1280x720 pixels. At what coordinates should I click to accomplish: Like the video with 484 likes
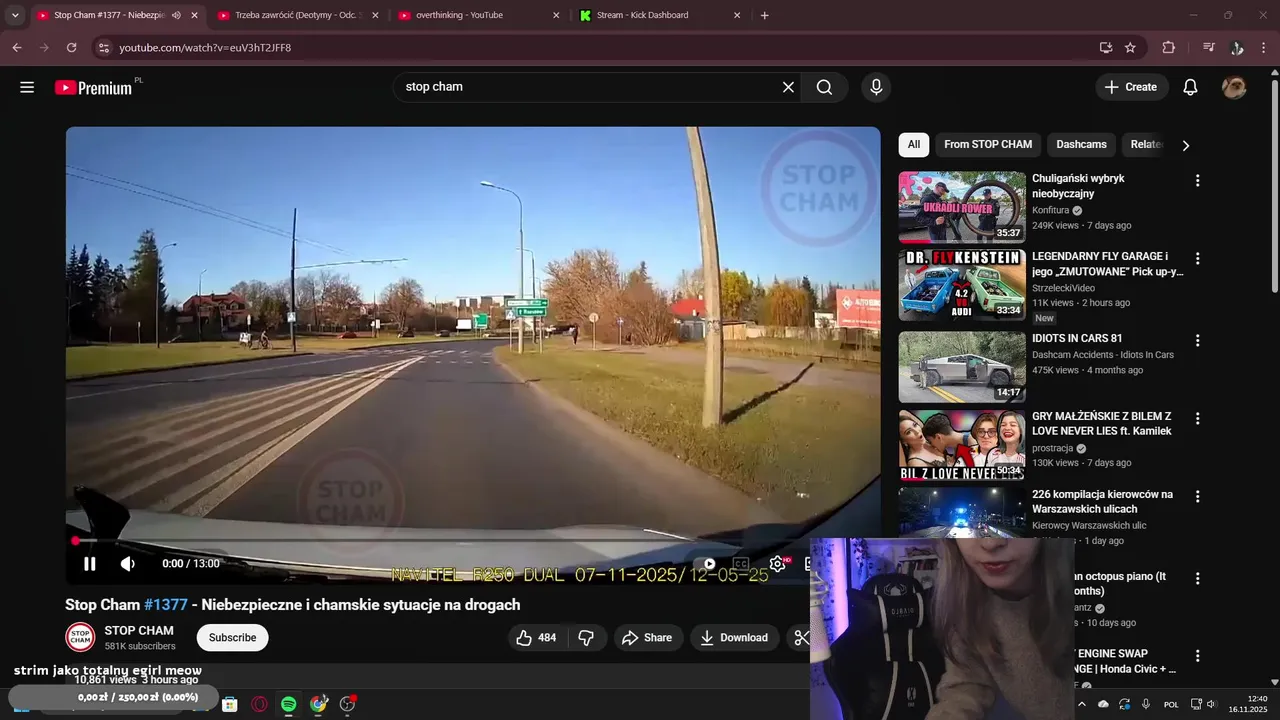[536, 638]
